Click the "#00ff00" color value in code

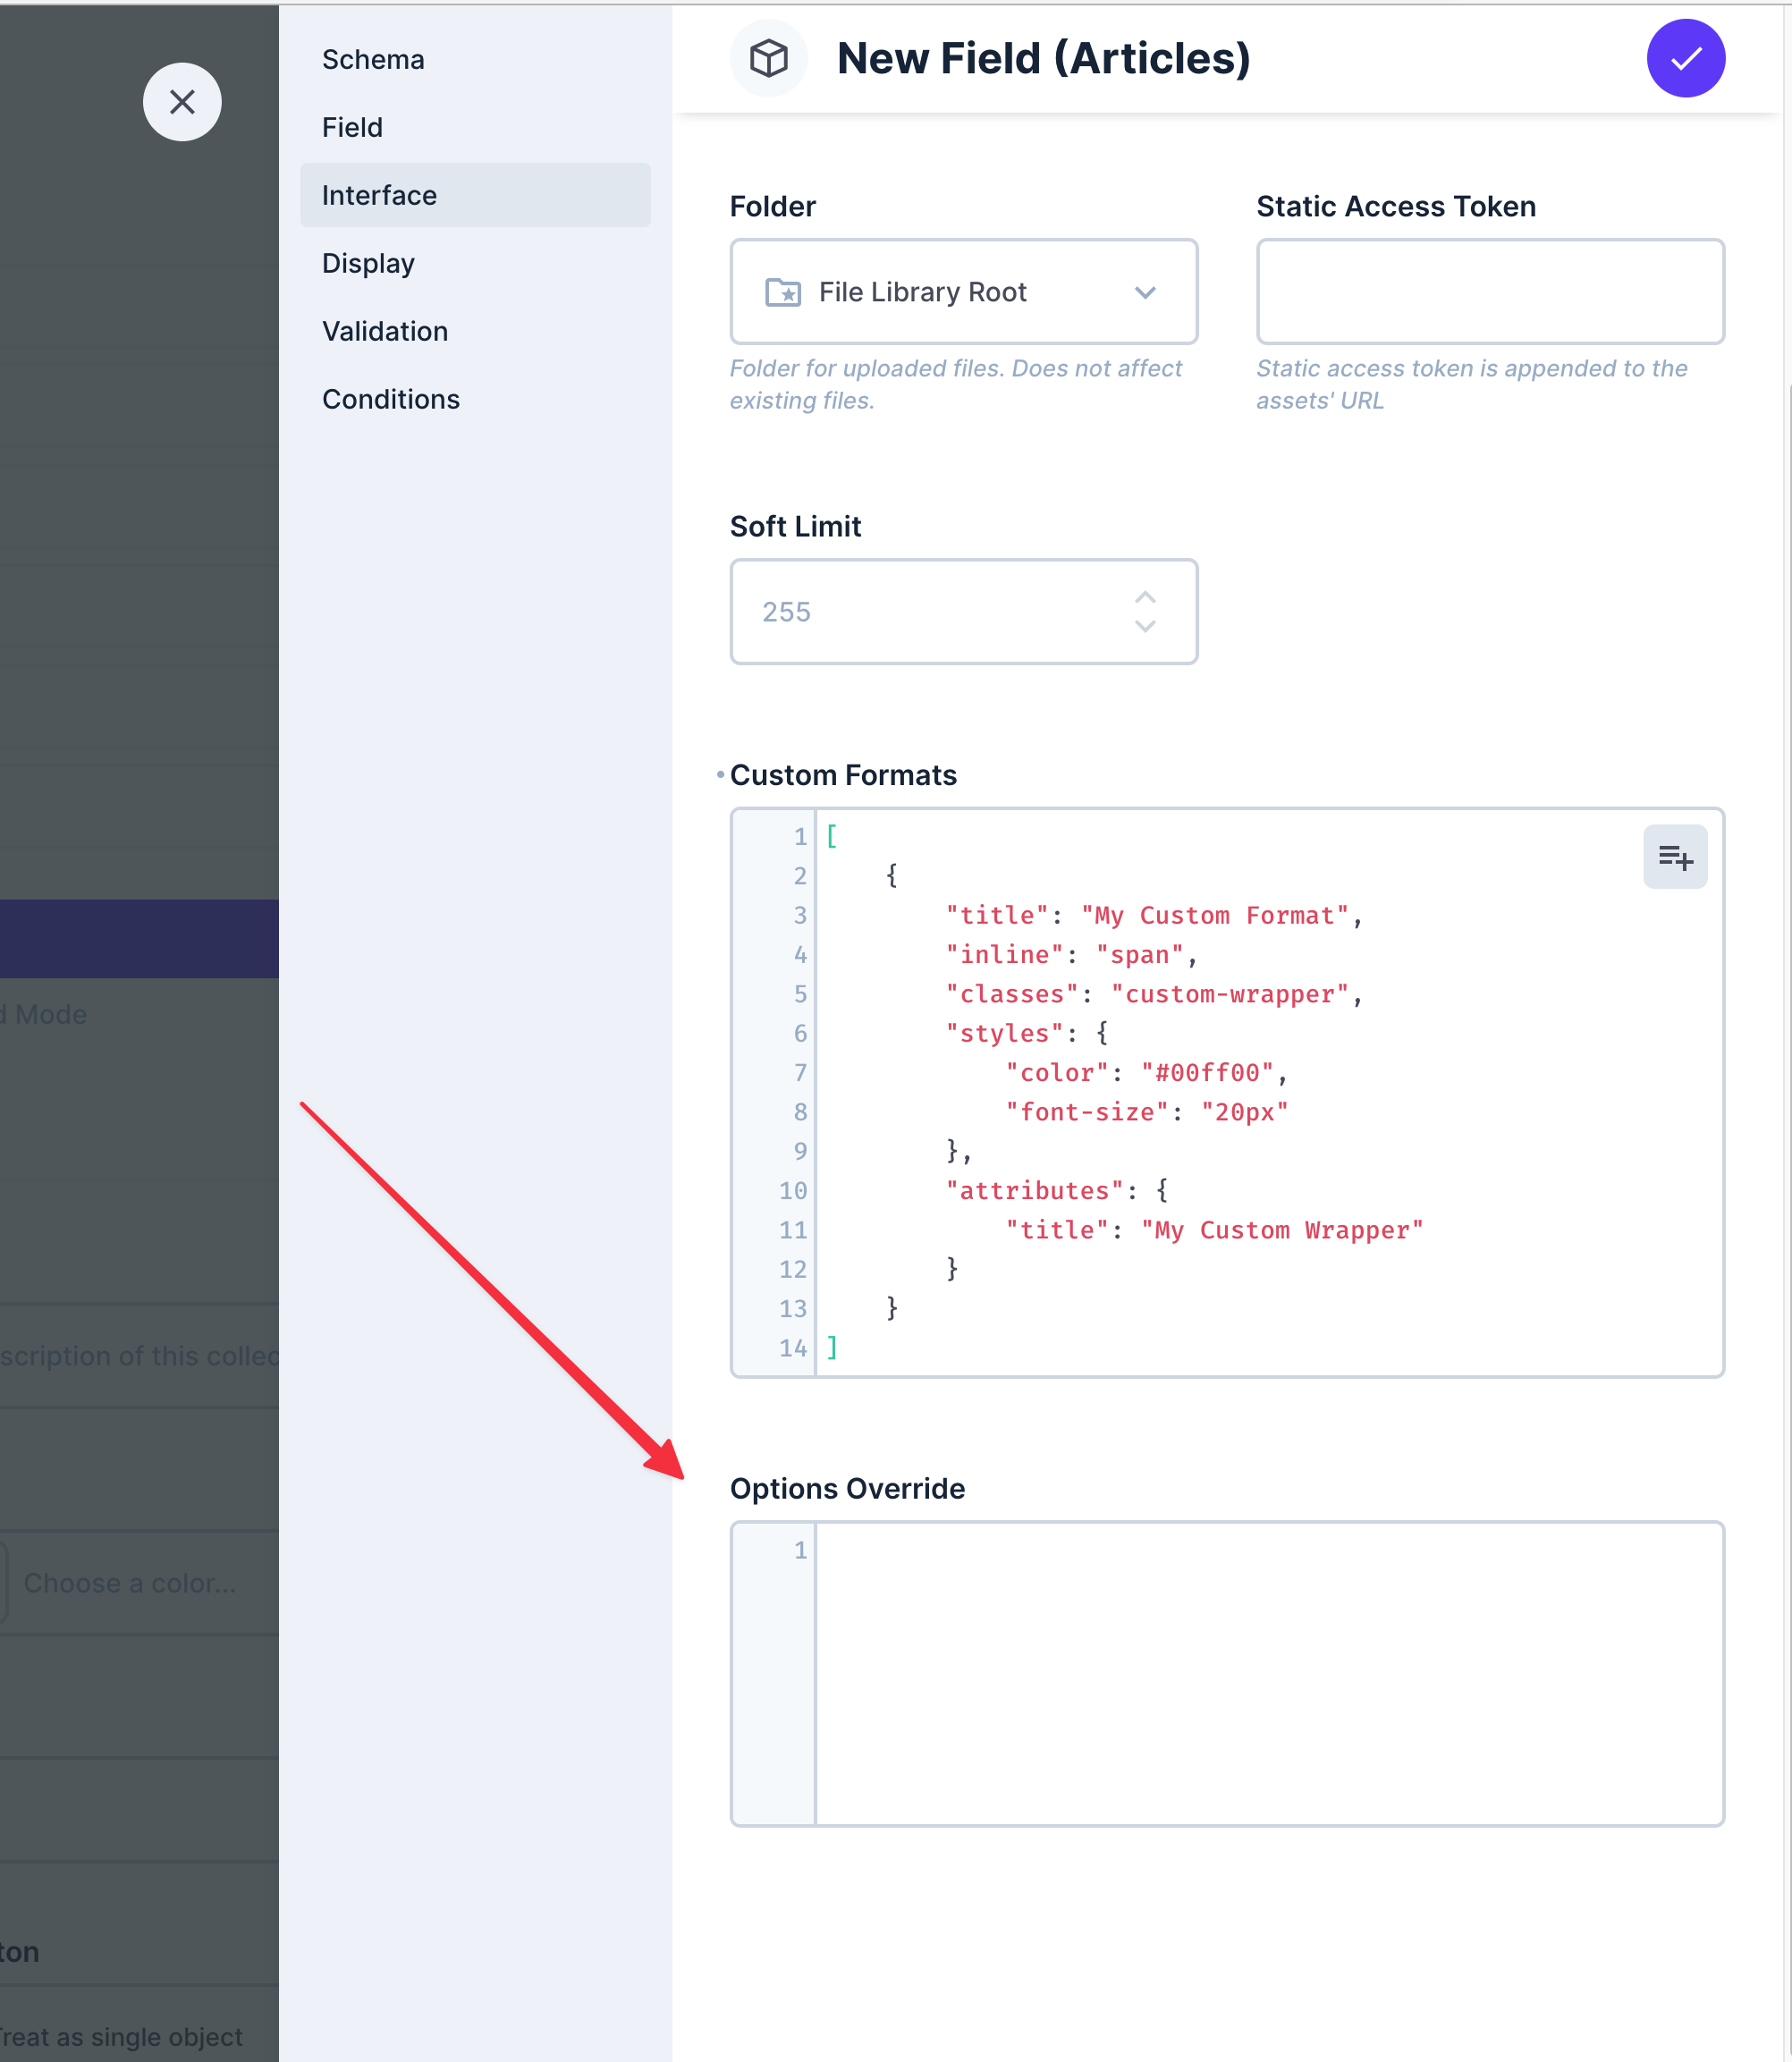point(1207,1073)
